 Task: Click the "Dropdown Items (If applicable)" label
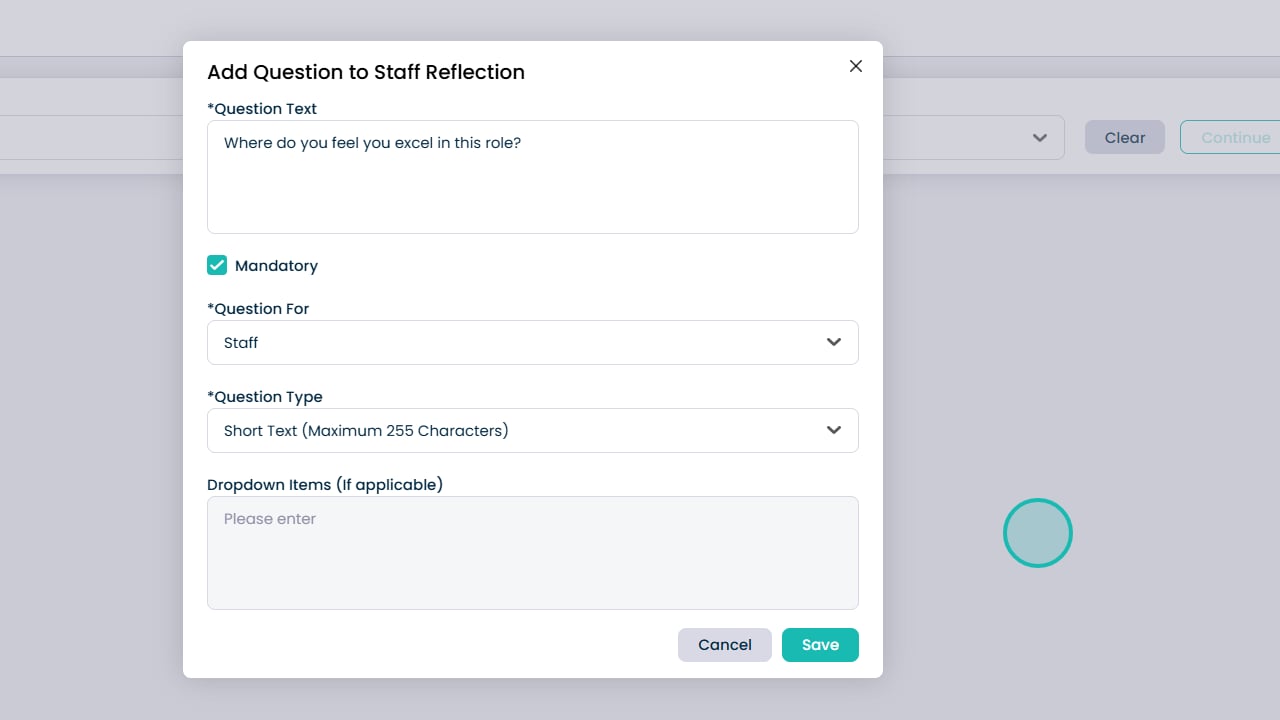point(325,485)
